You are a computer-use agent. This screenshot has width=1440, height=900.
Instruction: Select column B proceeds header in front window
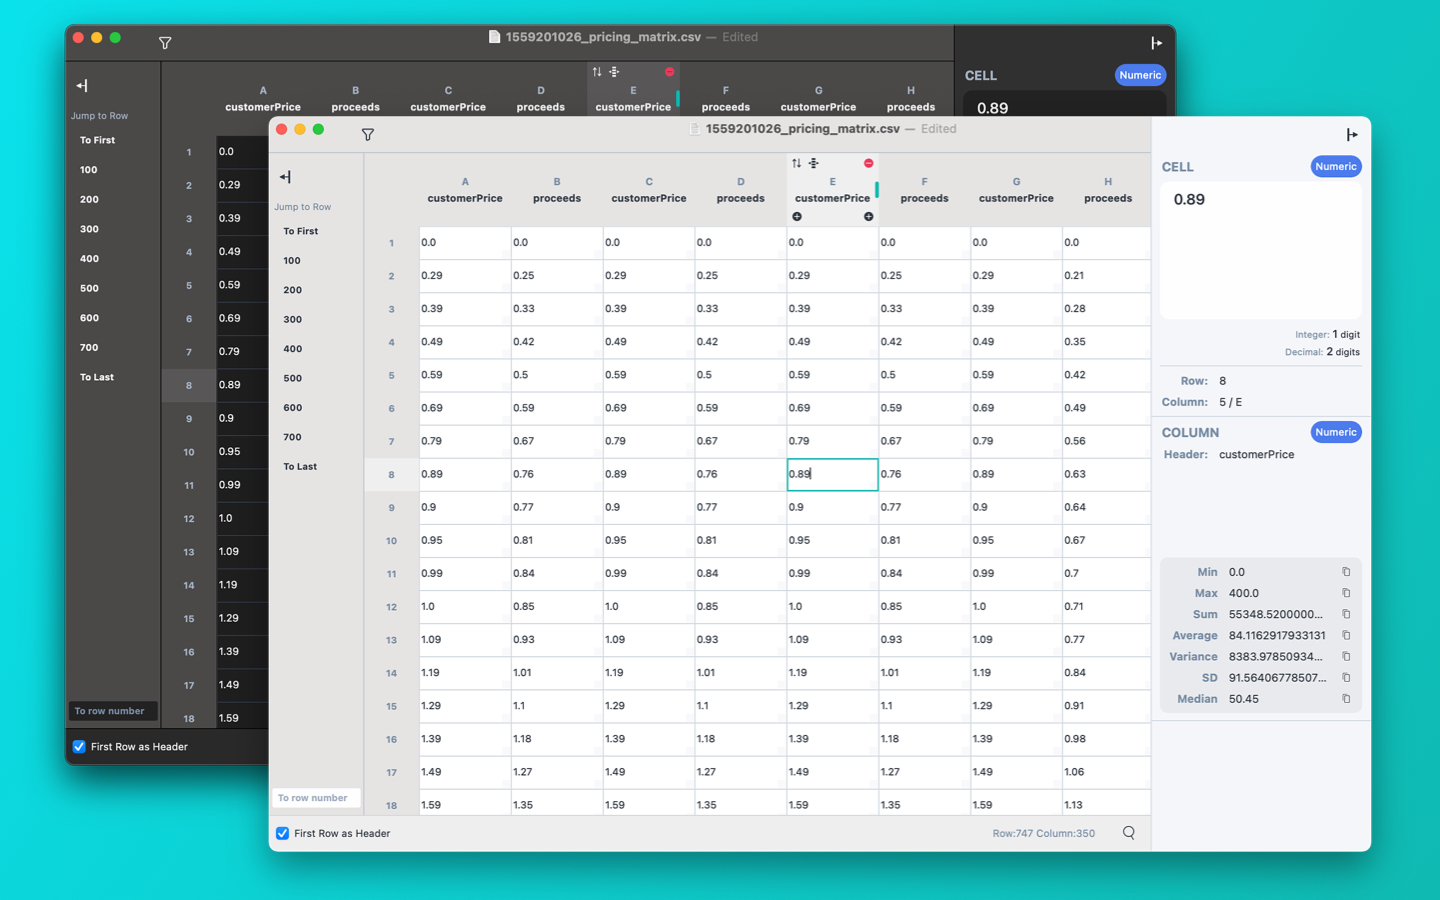pos(557,190)
